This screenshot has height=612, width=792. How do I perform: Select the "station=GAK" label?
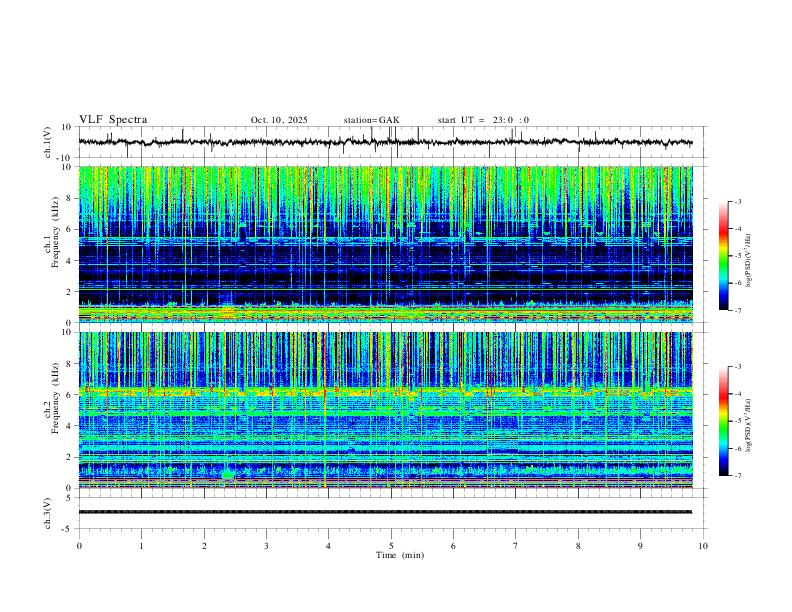tap(371, 120)
